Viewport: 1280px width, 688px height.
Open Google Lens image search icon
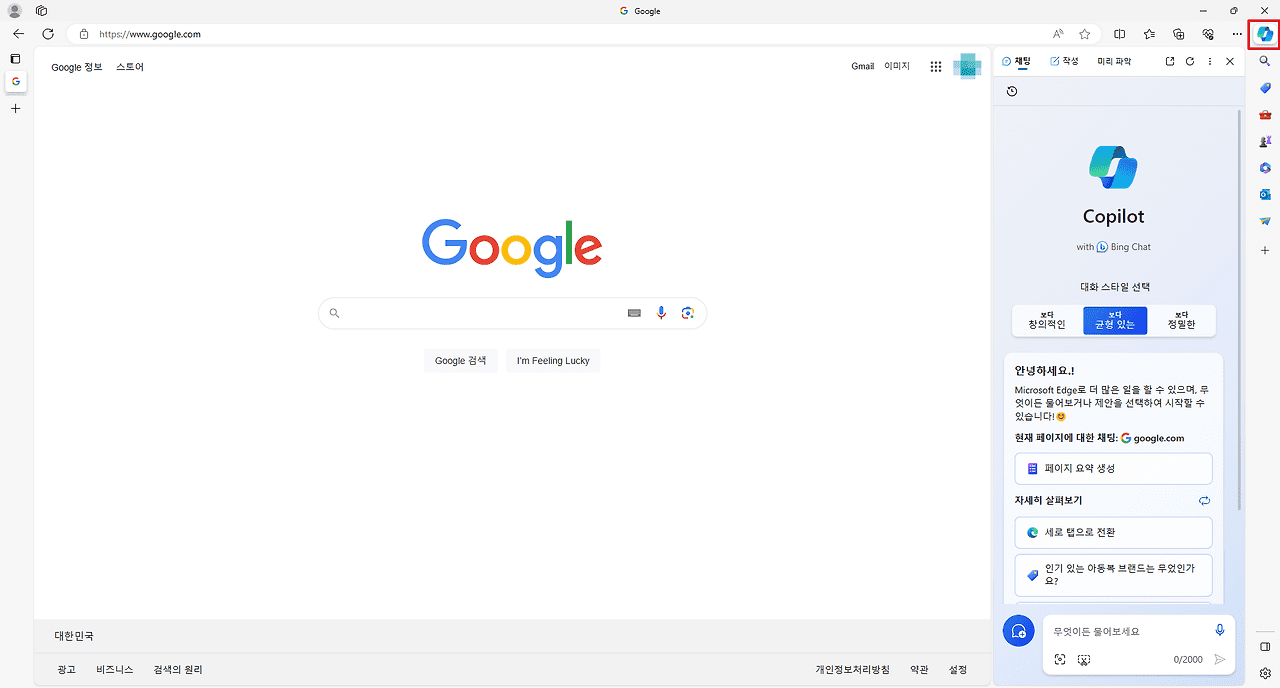(x=688, y=313)
